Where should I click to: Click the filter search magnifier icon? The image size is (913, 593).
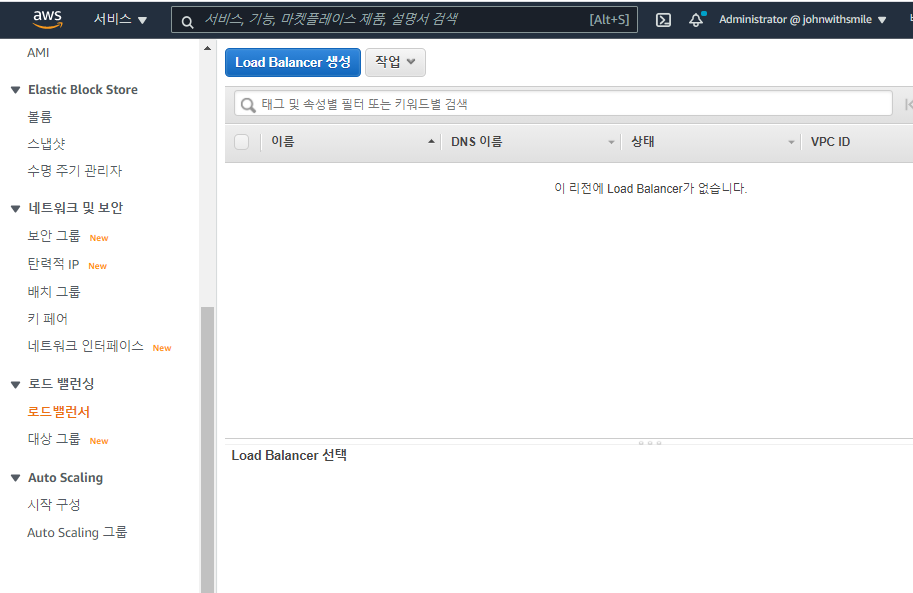(248, 105)
